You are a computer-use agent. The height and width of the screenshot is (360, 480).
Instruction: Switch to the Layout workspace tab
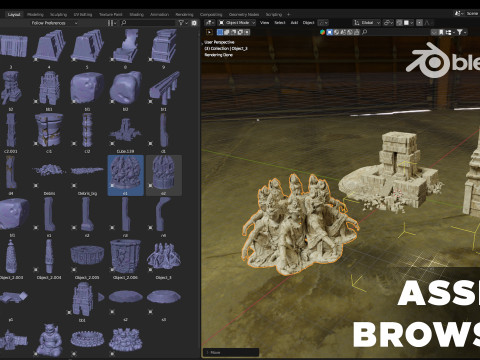click(14, 14)
